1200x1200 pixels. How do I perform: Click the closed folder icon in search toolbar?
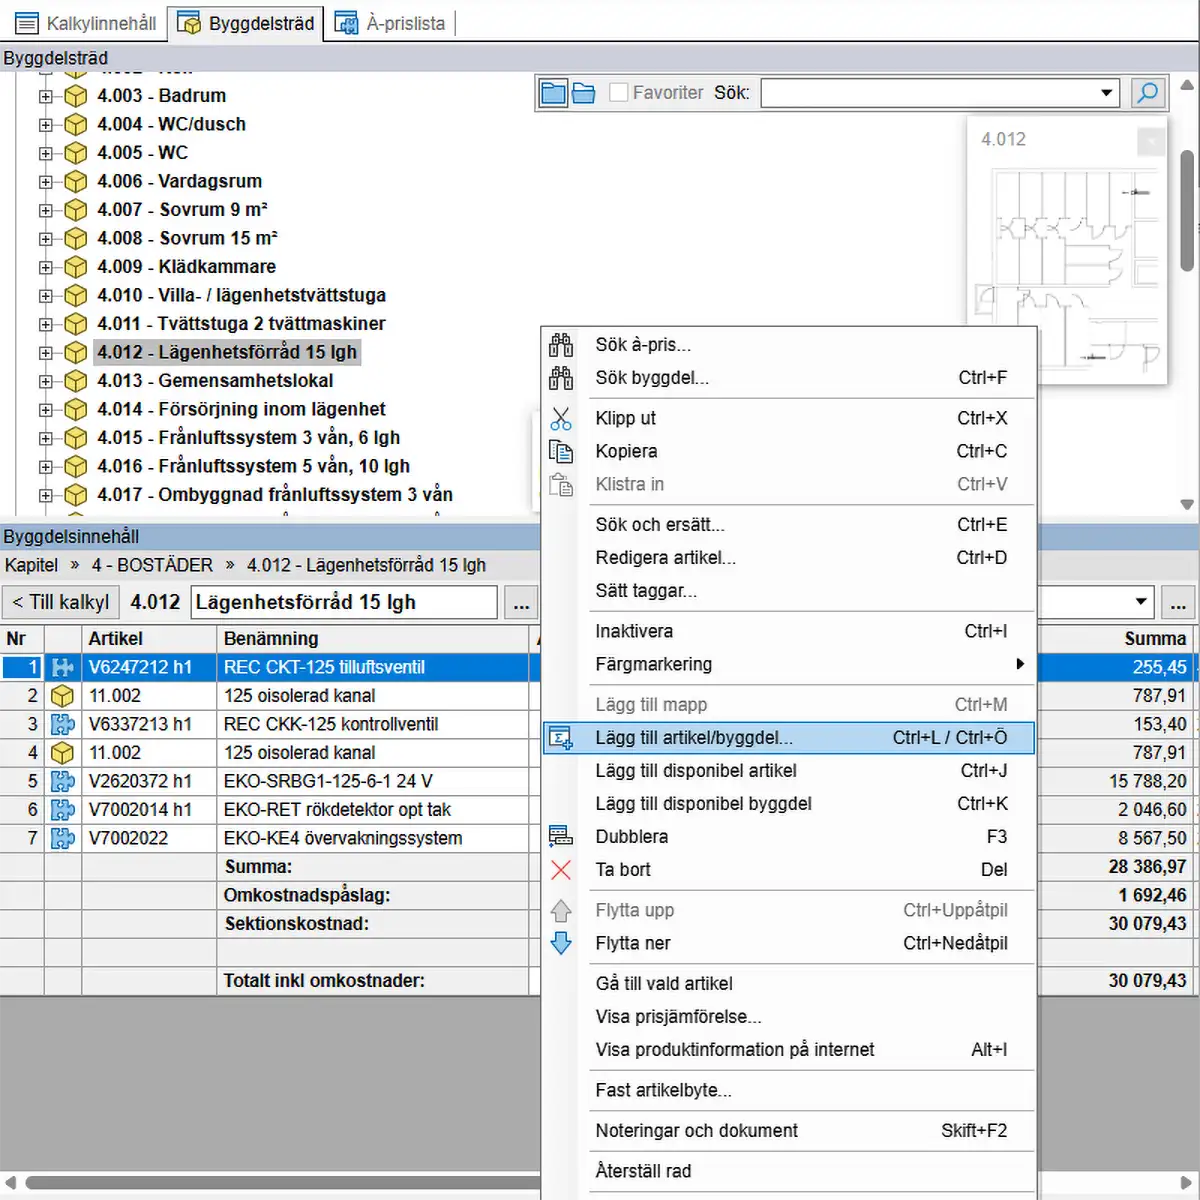pos(553,93)
